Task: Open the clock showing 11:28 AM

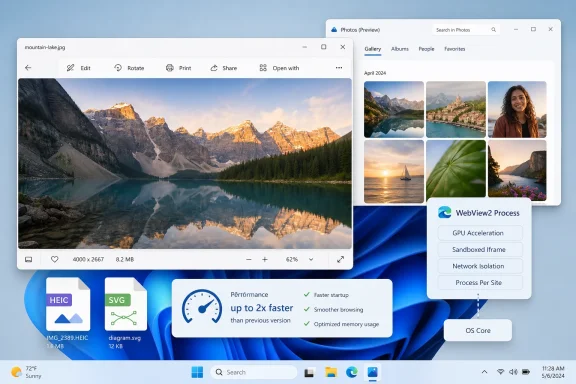Action: point(553,372)
